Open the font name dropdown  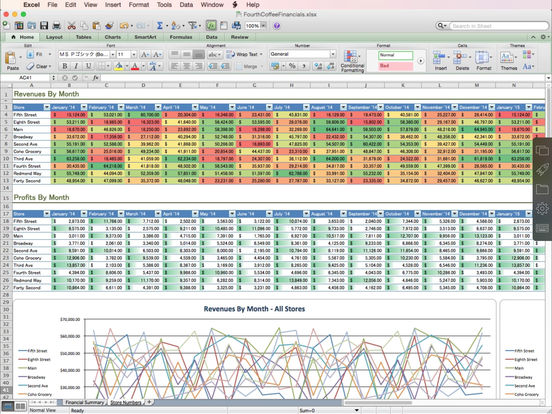tap(113, 54)
